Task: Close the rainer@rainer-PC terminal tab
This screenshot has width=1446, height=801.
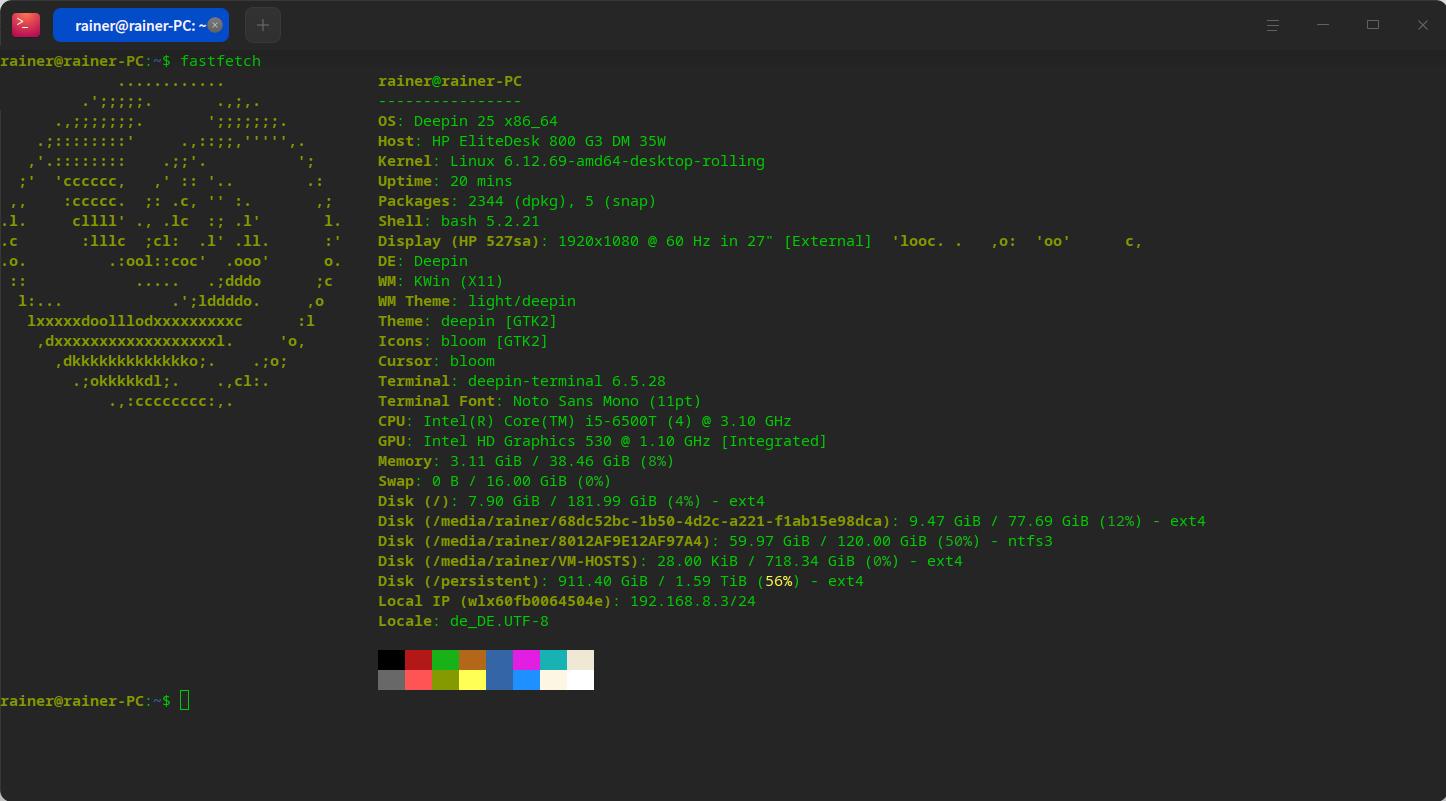Action: pyautogui.click(x=215, y=25)
